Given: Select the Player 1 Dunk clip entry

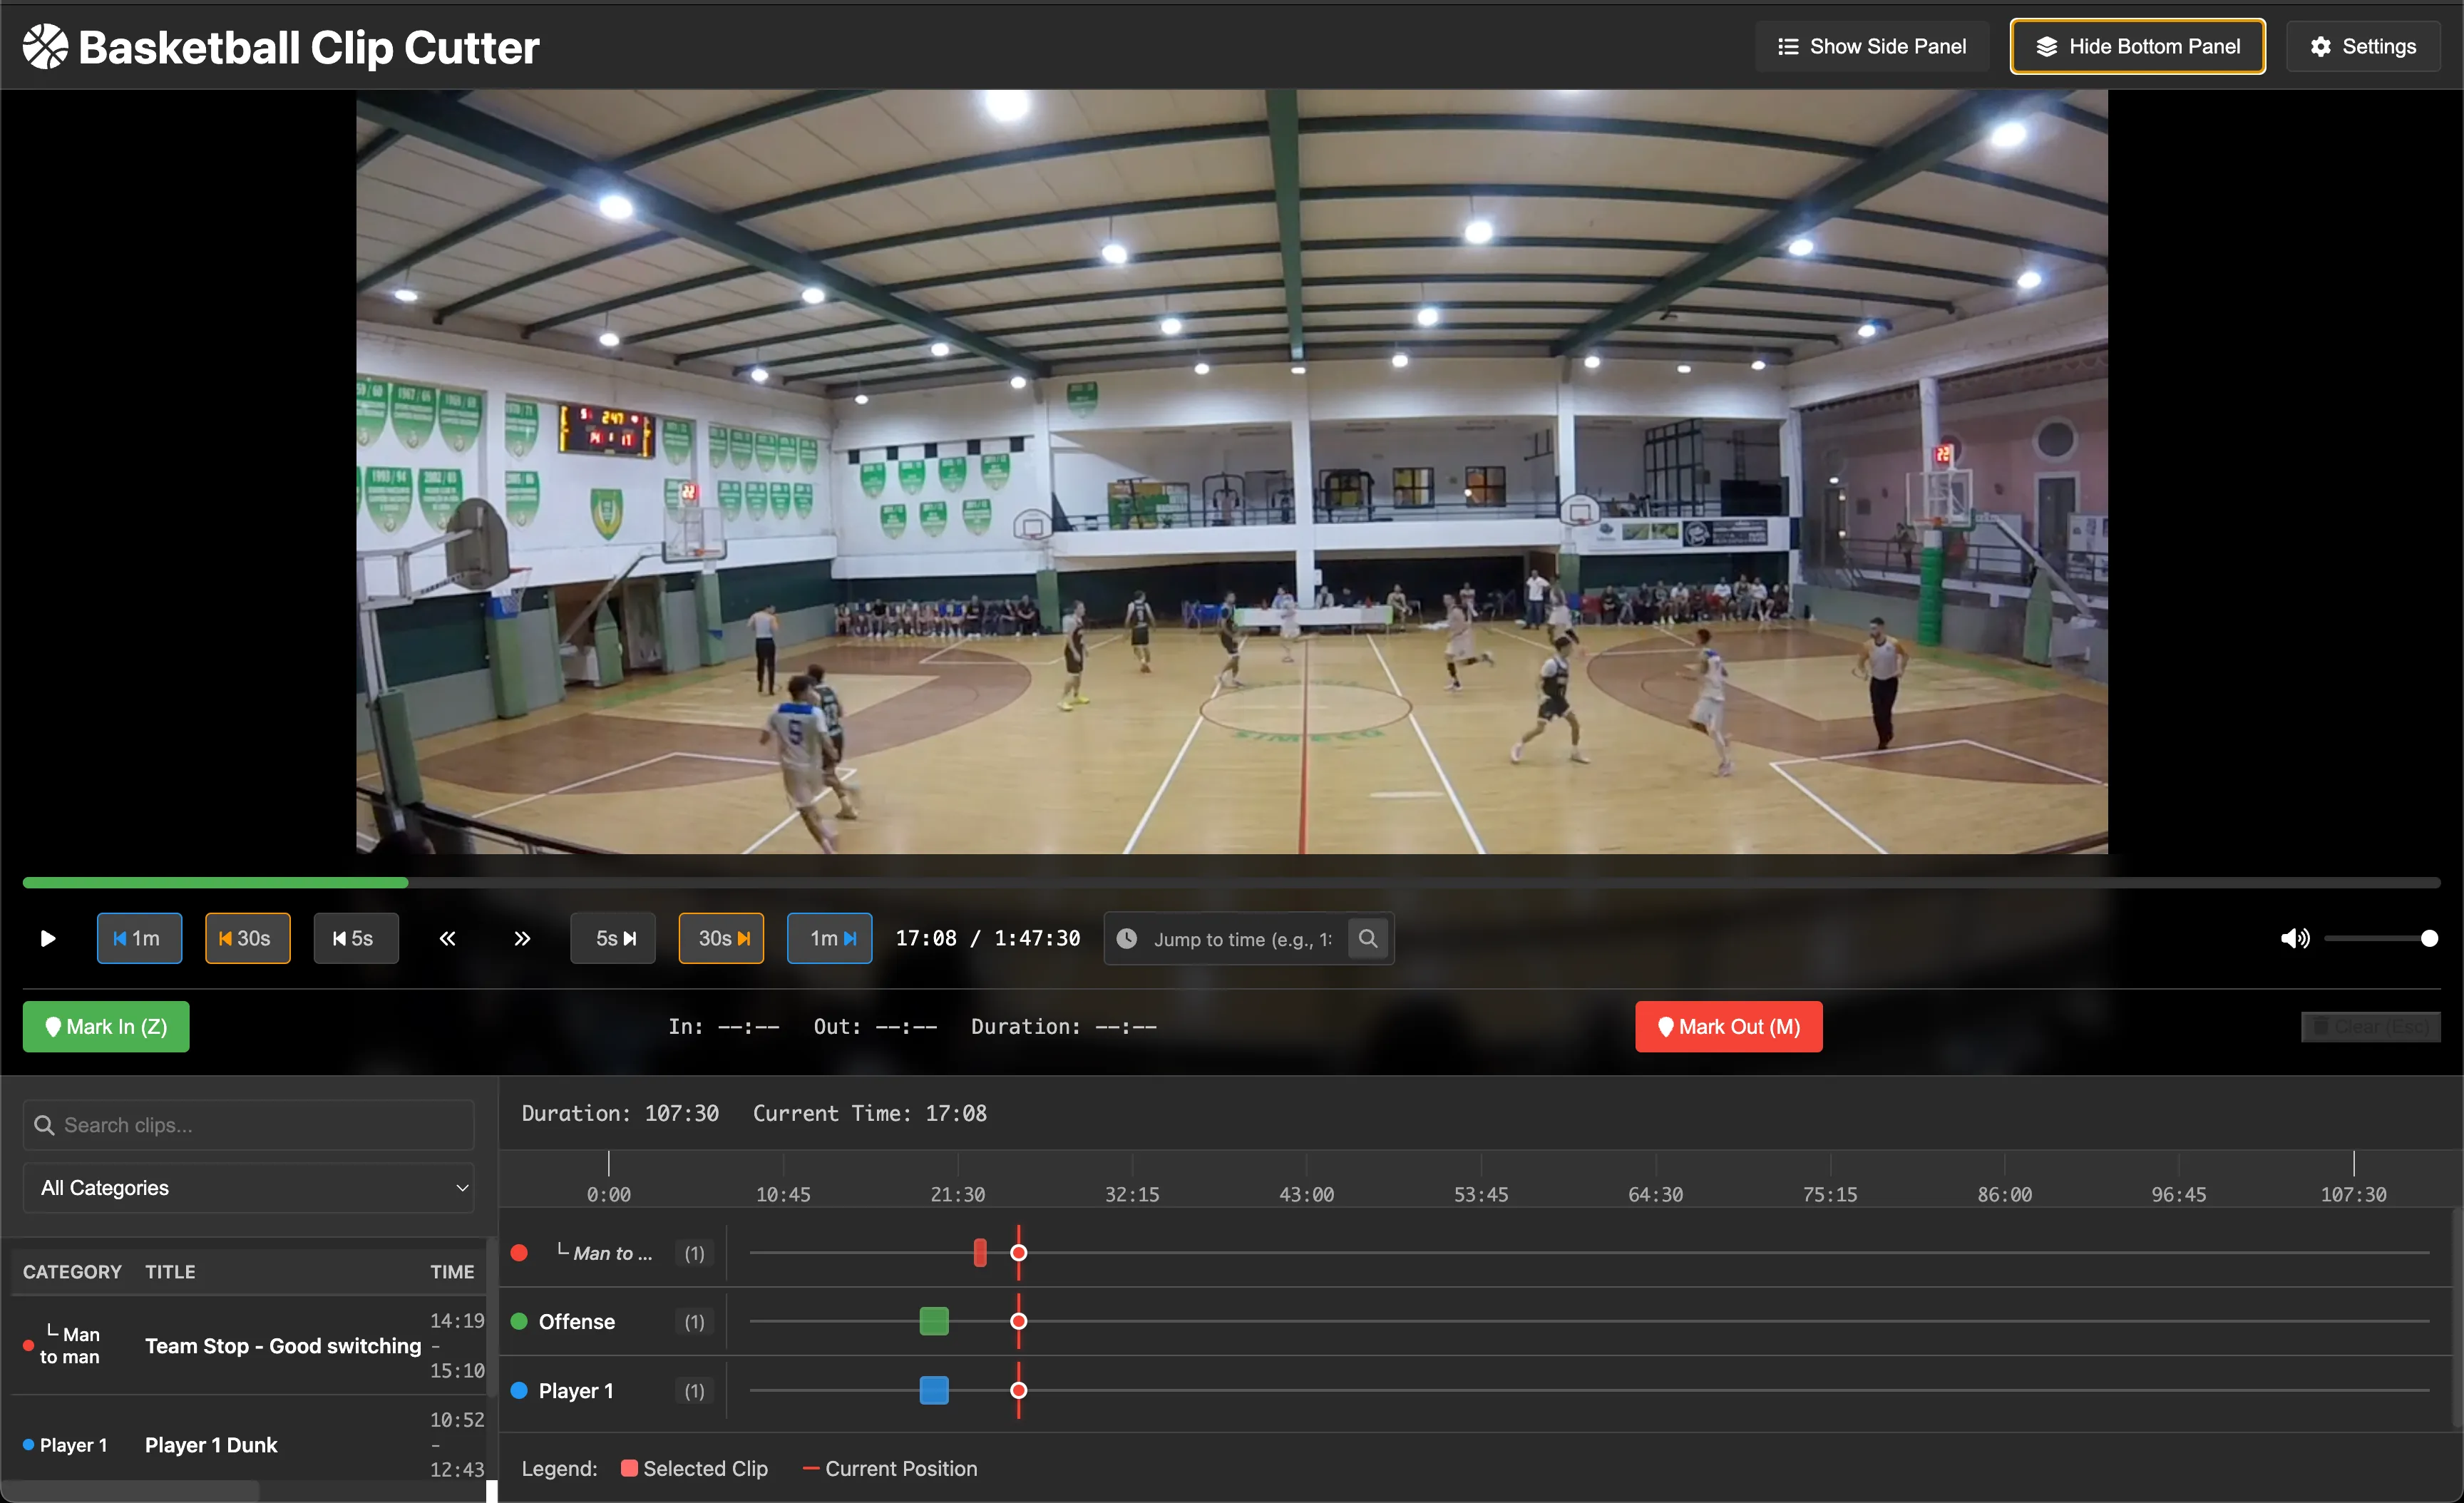Looking at the screenshot, I should [211, 1445].
